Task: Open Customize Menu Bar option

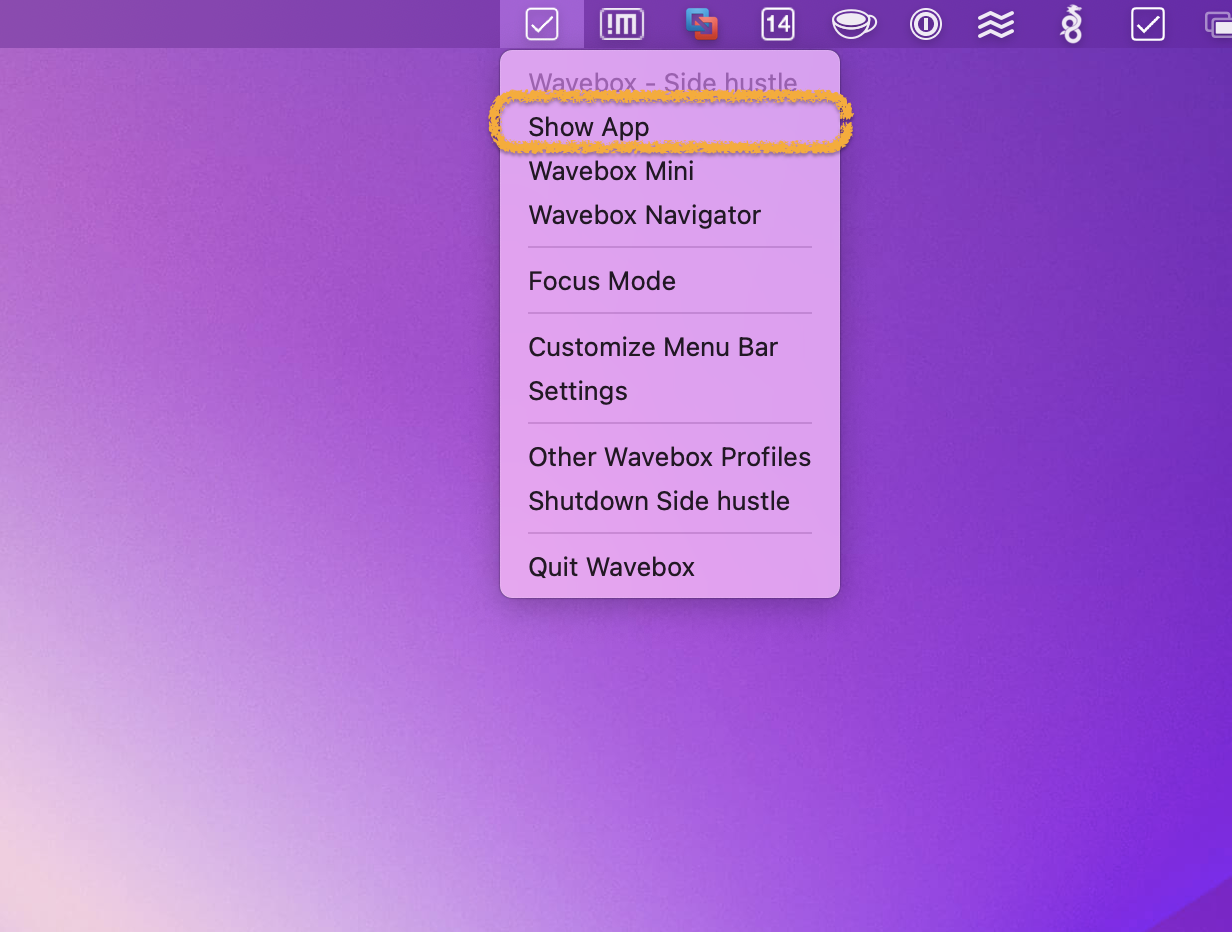Action: click(669, 347)
